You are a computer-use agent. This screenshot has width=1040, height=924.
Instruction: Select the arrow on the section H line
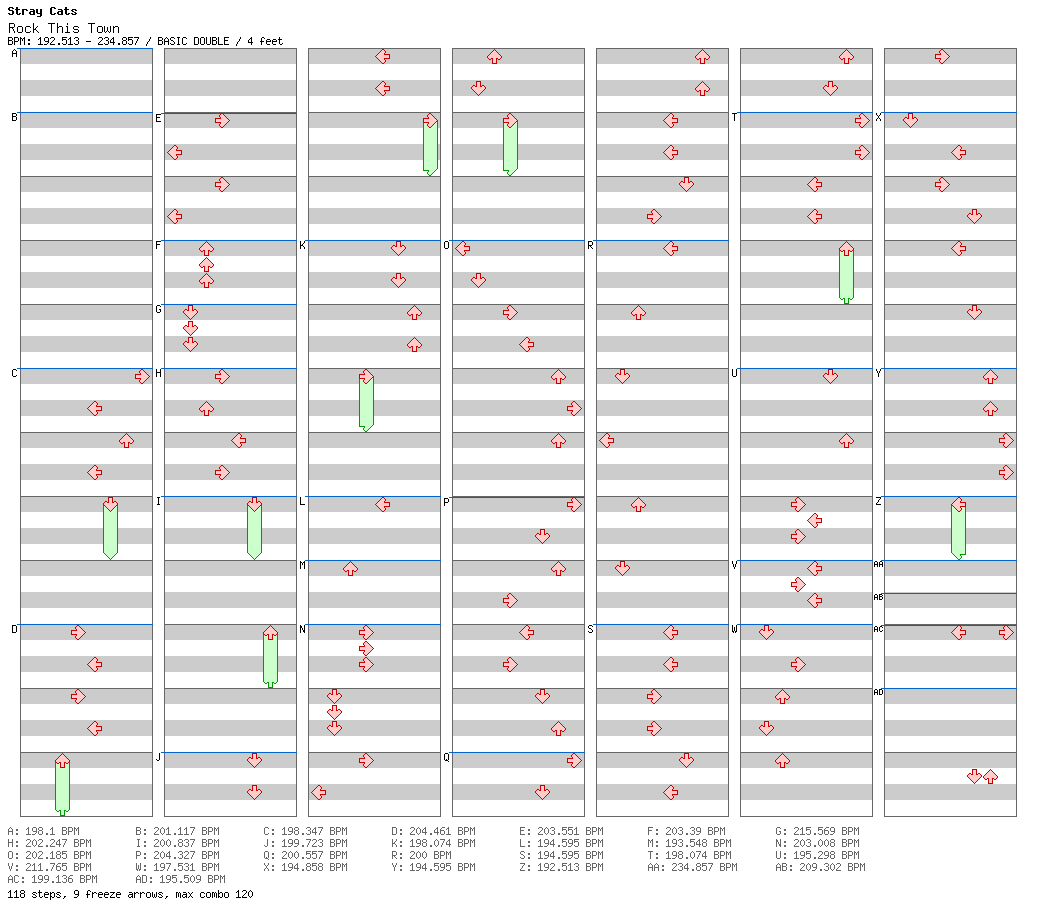[222, 377]
